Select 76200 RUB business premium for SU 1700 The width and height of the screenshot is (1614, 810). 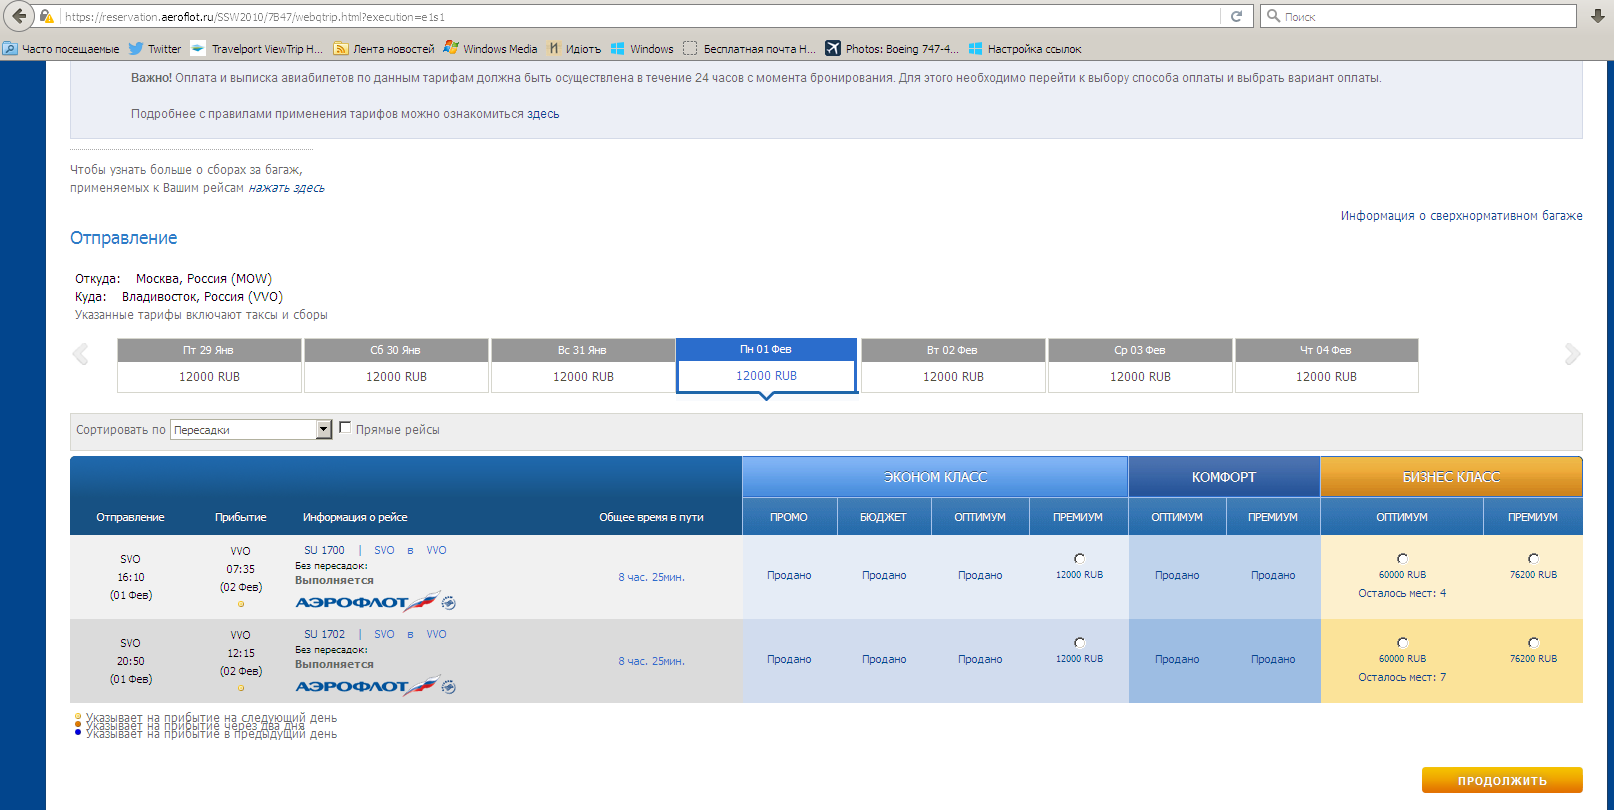pos(1533,558)
